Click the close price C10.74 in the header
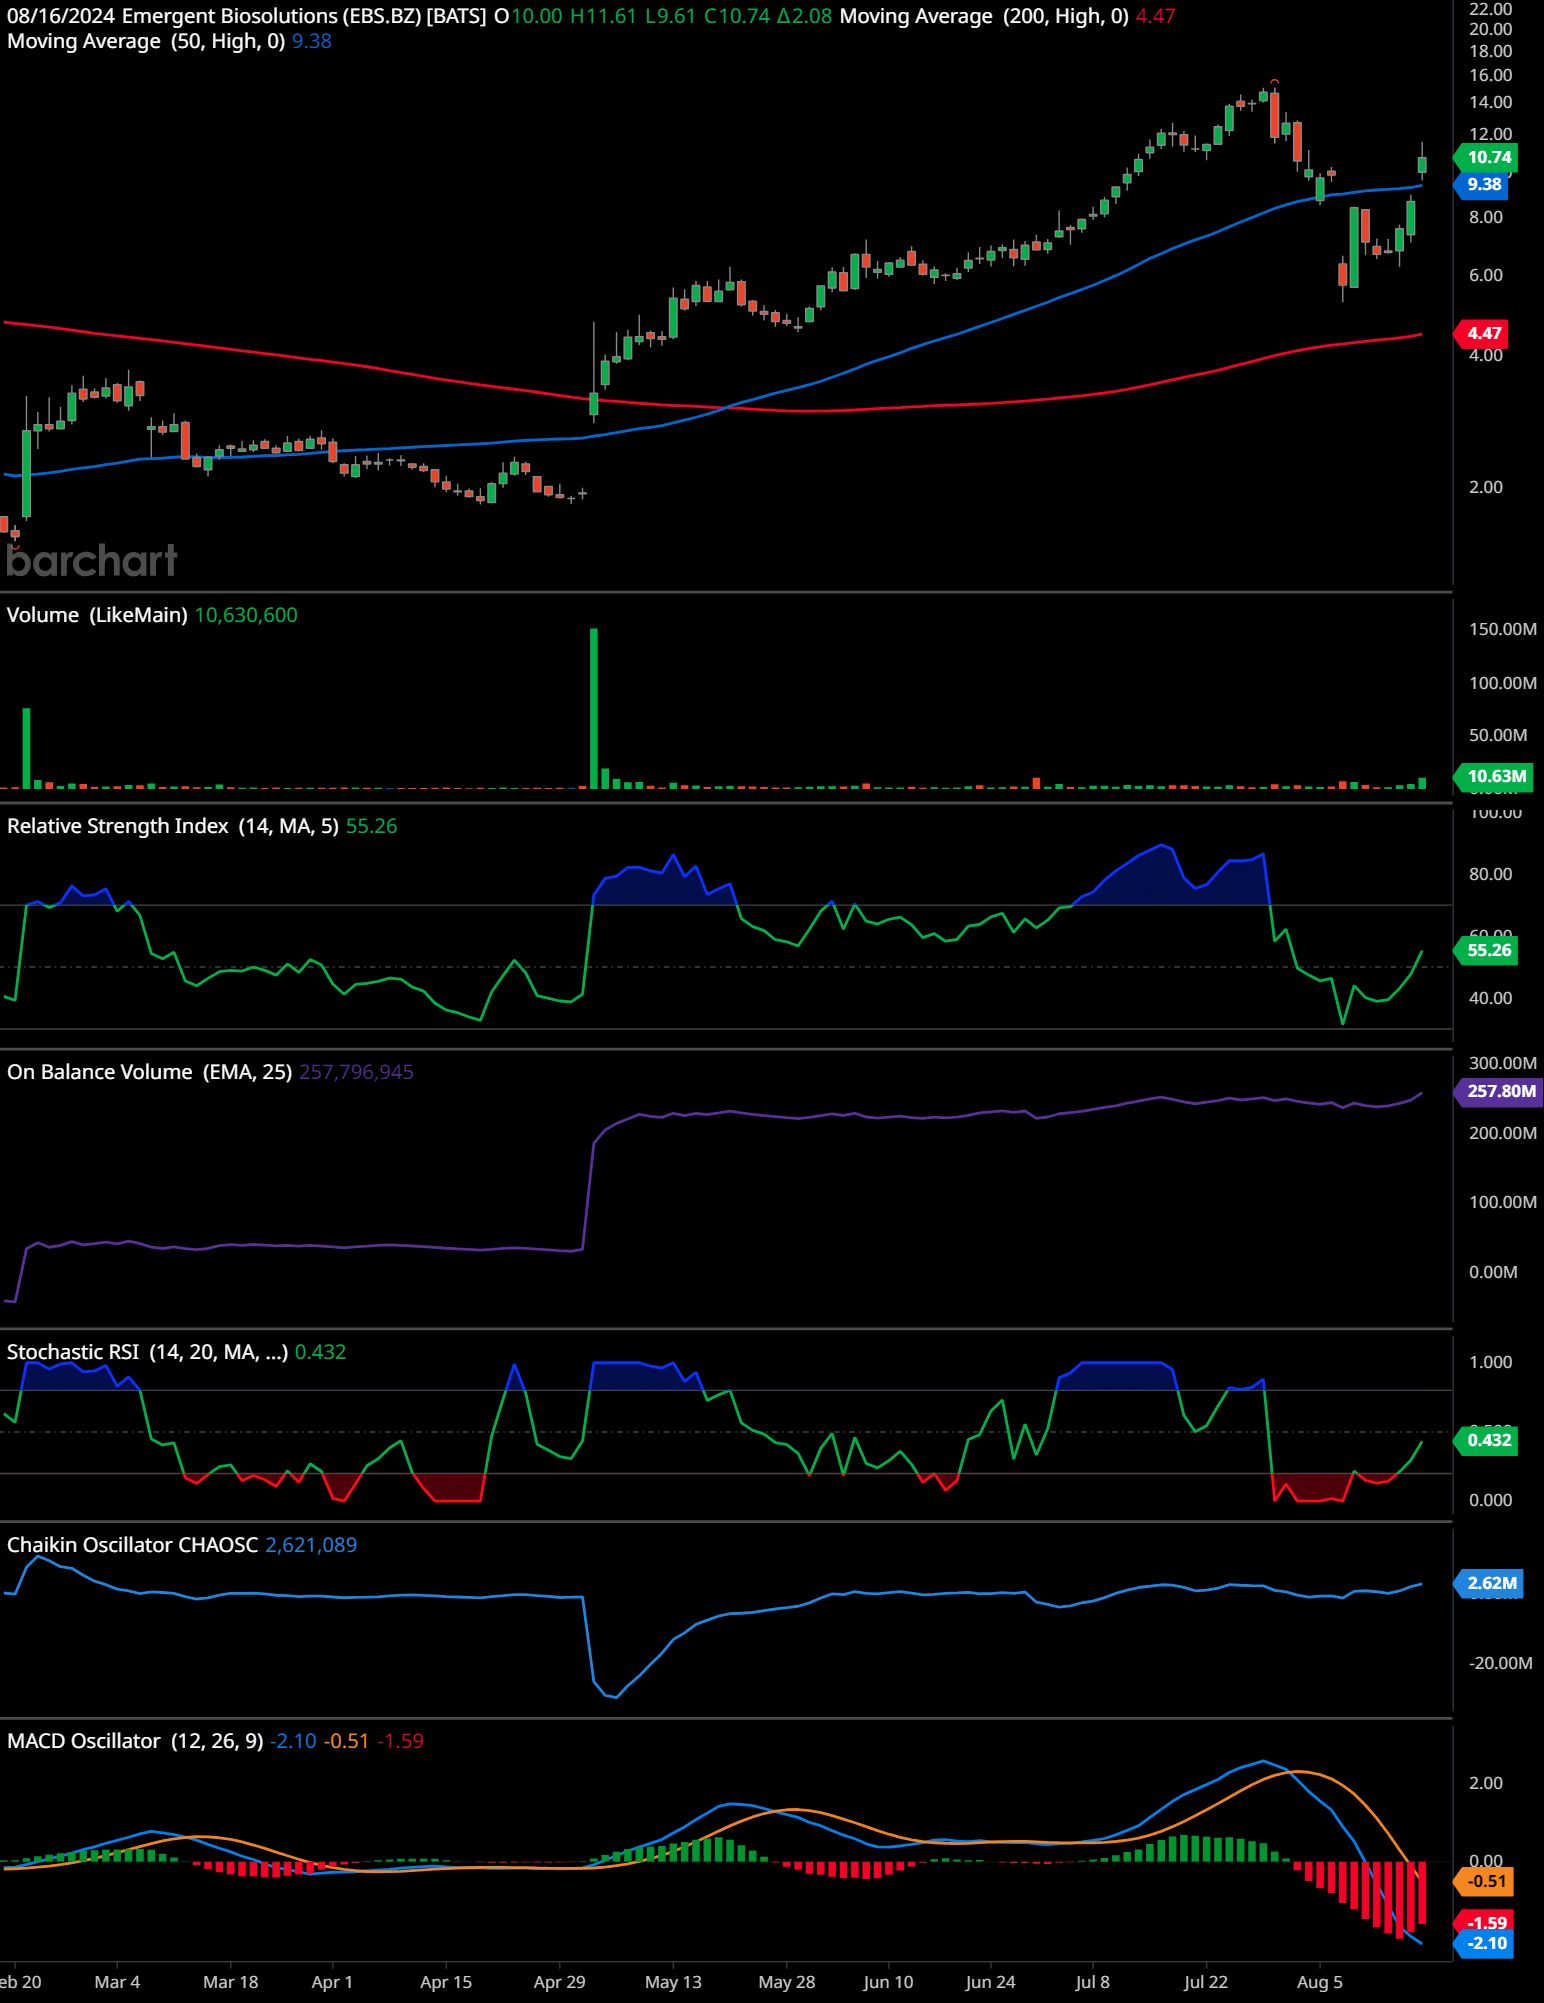The height and width of the screenshot is (2003, 1544). 737,16
